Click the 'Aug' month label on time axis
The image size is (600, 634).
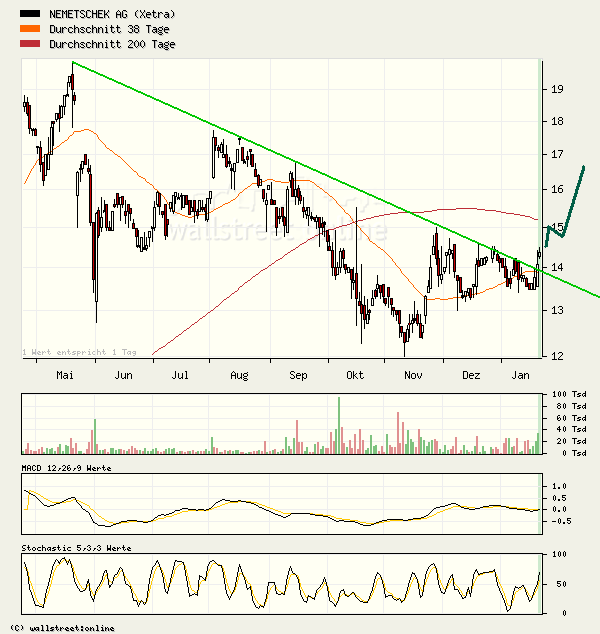coord(239,375)
